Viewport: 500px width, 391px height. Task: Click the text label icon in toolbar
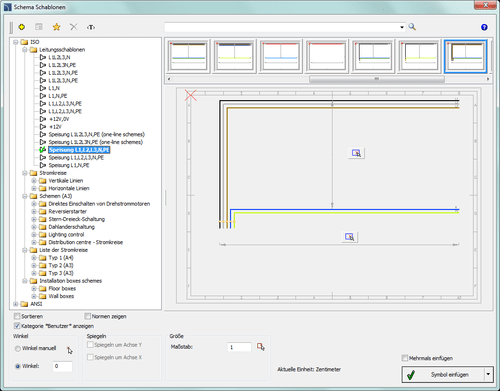point(91,27)
